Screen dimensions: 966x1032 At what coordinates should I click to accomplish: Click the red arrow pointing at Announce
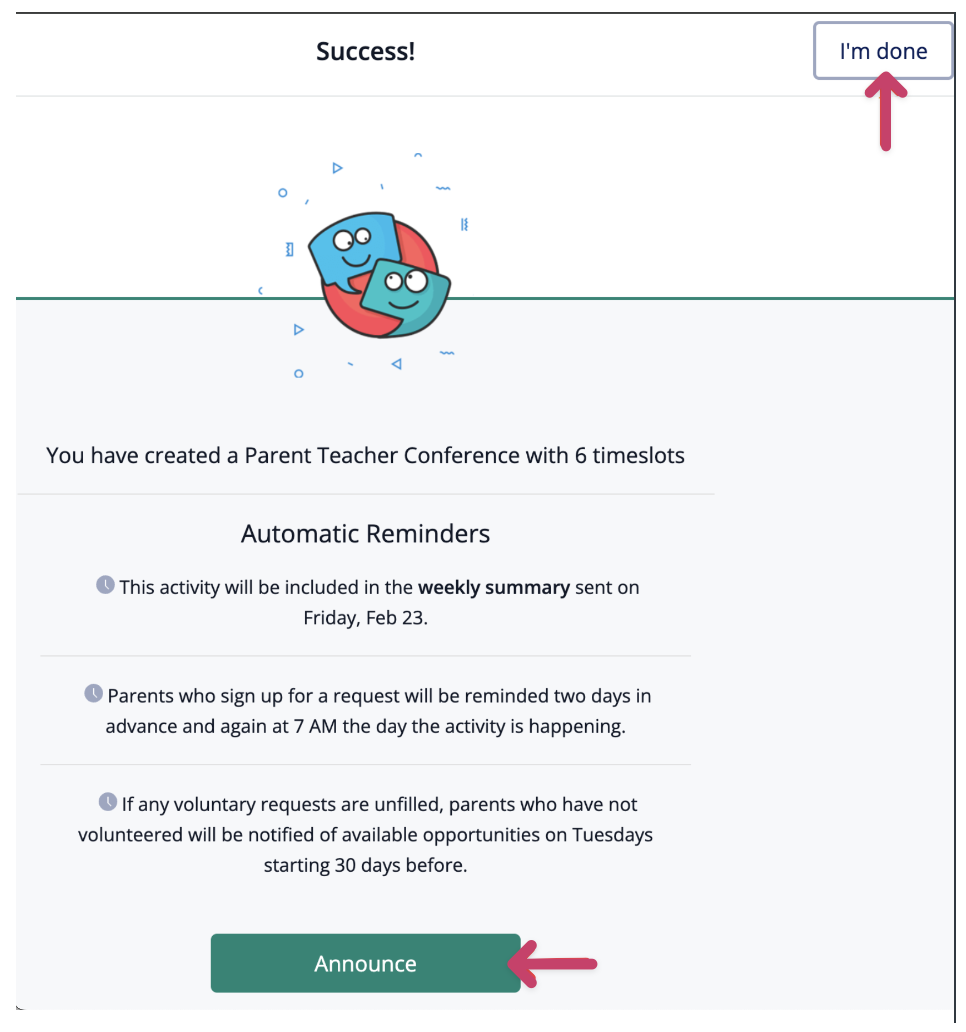click(554, 965)
